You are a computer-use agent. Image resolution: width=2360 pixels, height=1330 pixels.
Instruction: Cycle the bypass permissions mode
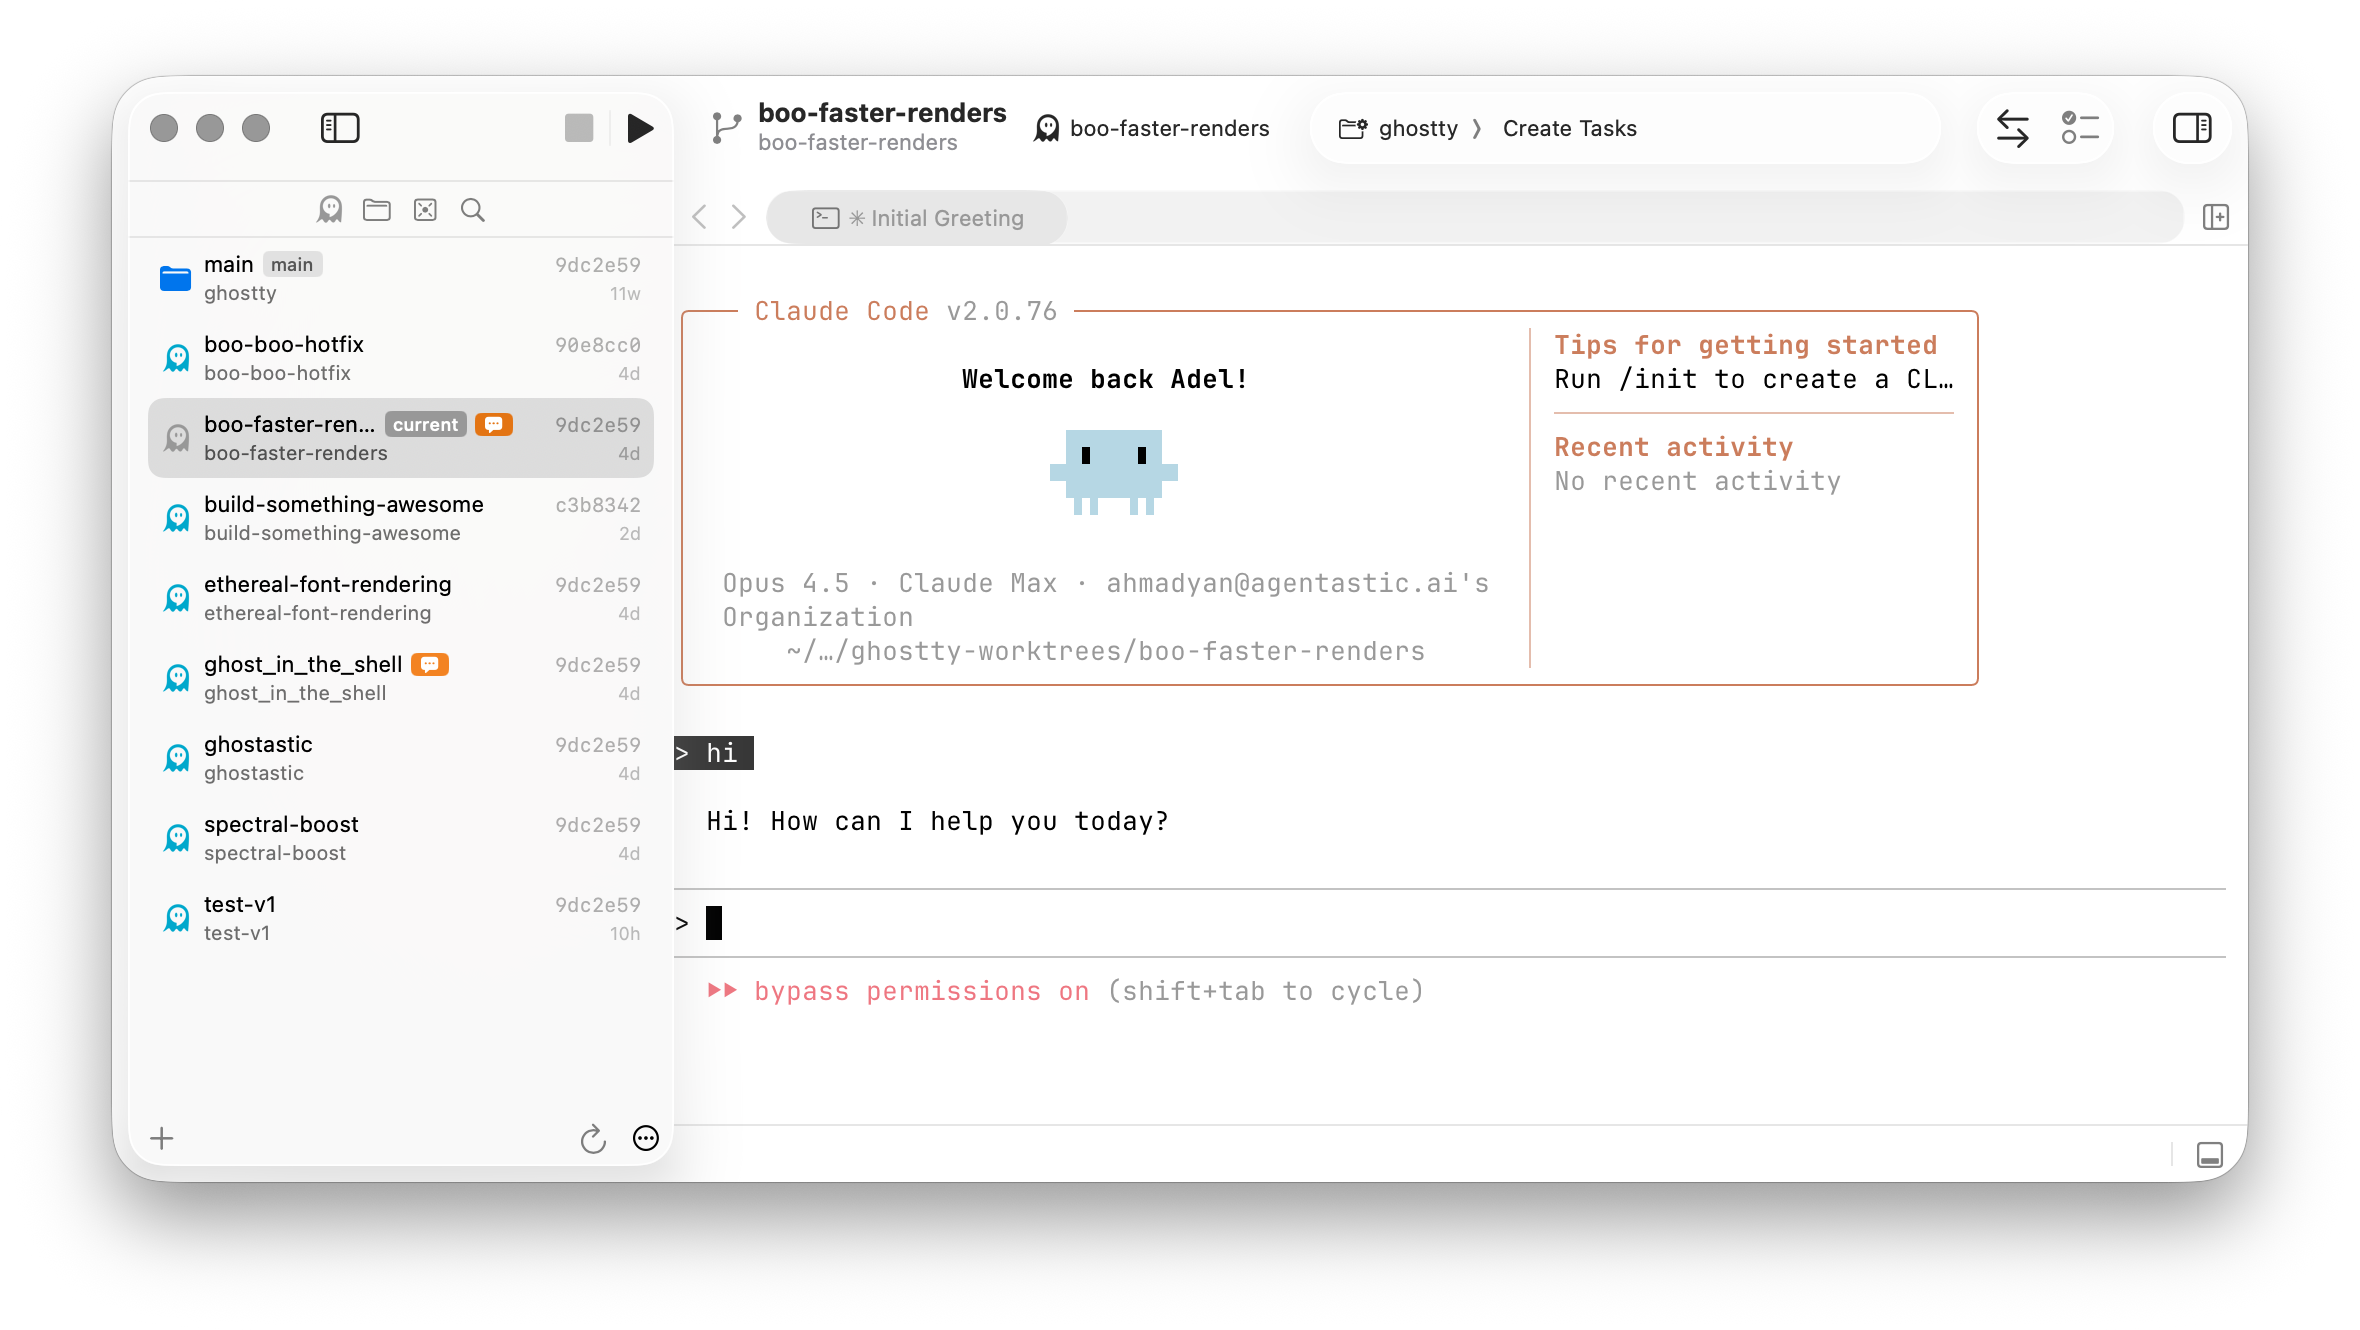[921, 991]
